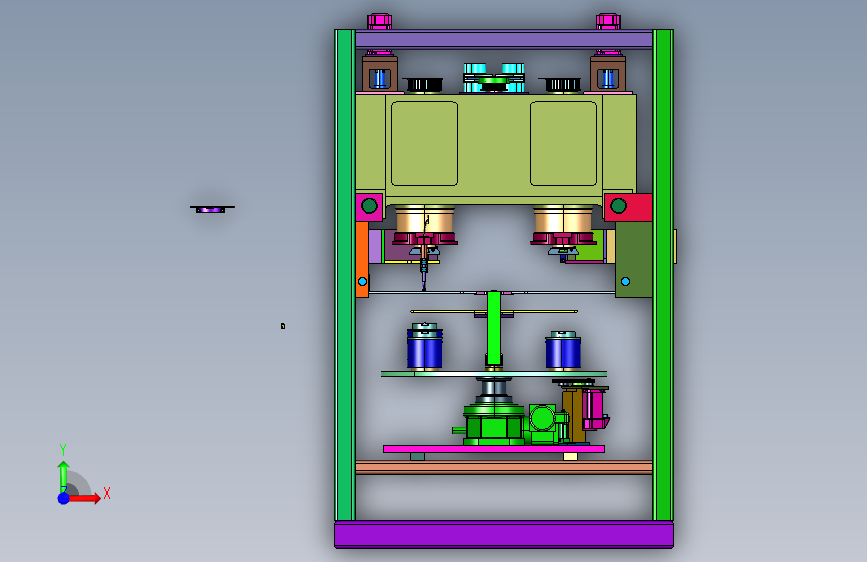Select the pink mounting plate under gearbox

(494, 449)
